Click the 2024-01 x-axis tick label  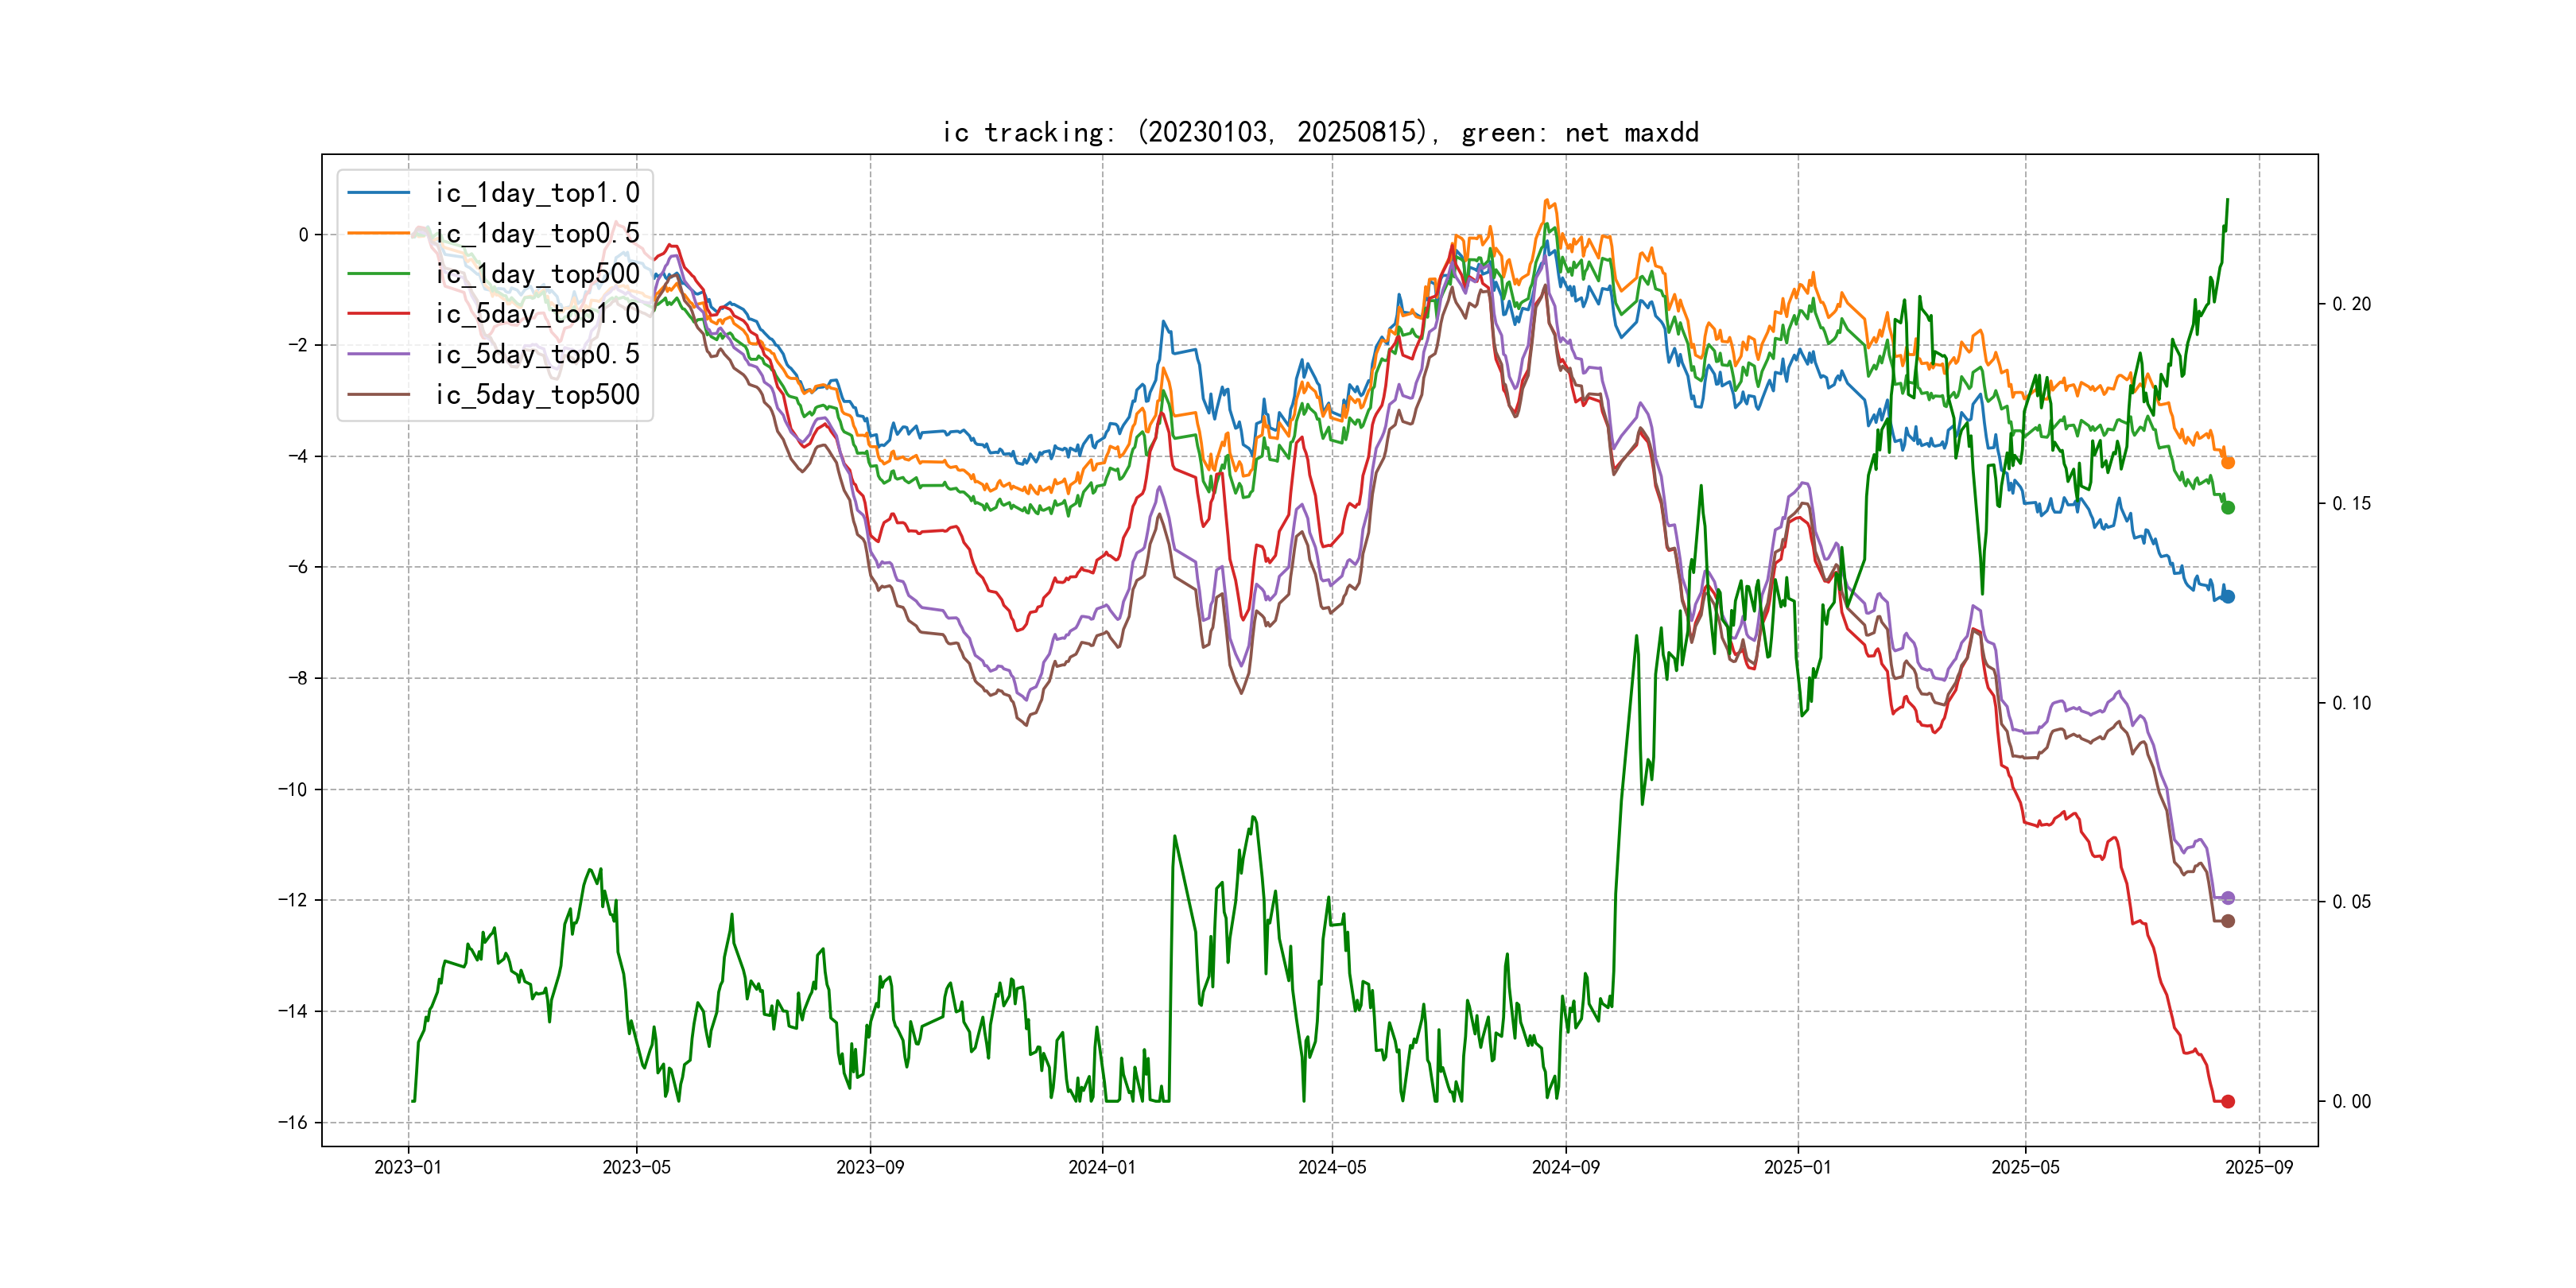click(x=1102, y=1167)
